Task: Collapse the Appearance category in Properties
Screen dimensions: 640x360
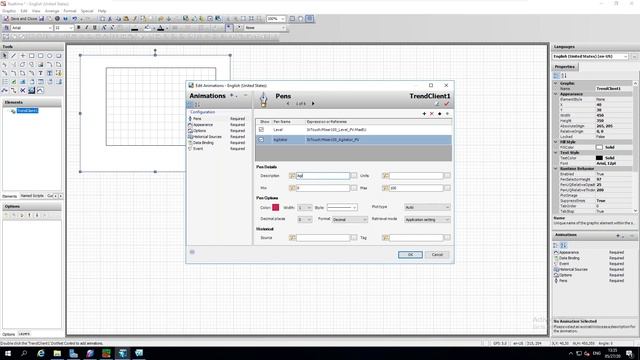Action: click(556, 94)
